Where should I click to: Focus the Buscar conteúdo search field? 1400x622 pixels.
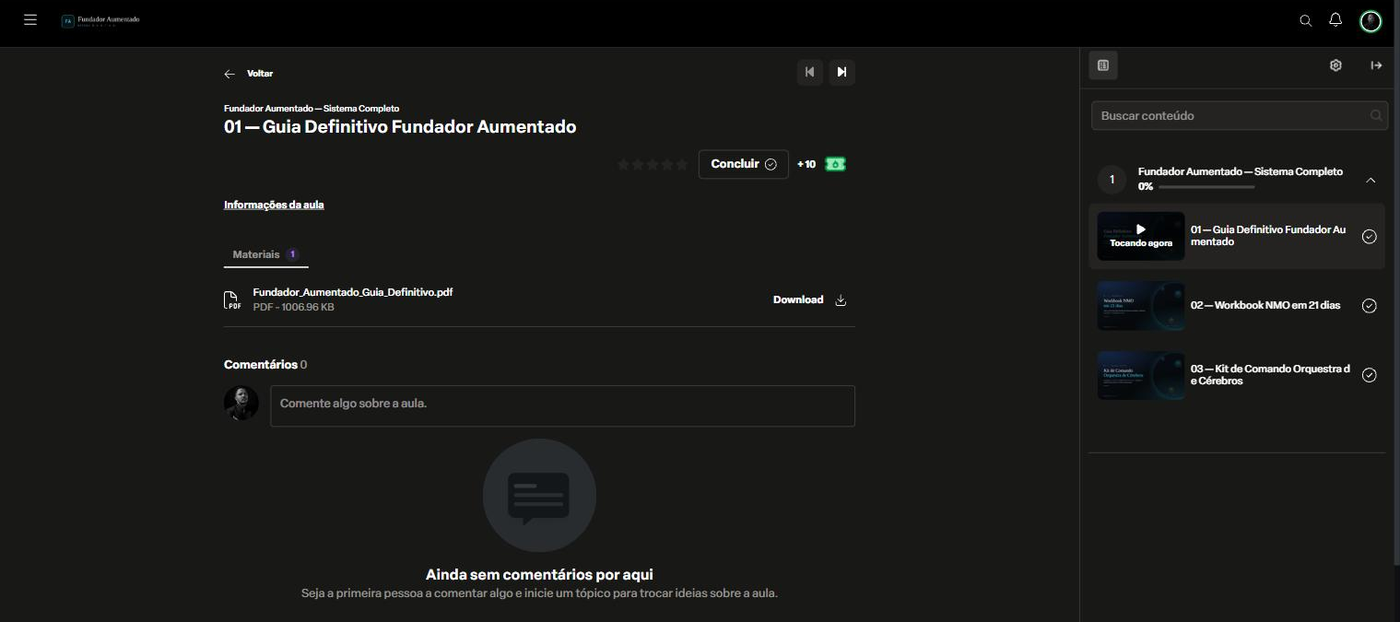[1239, 116]
